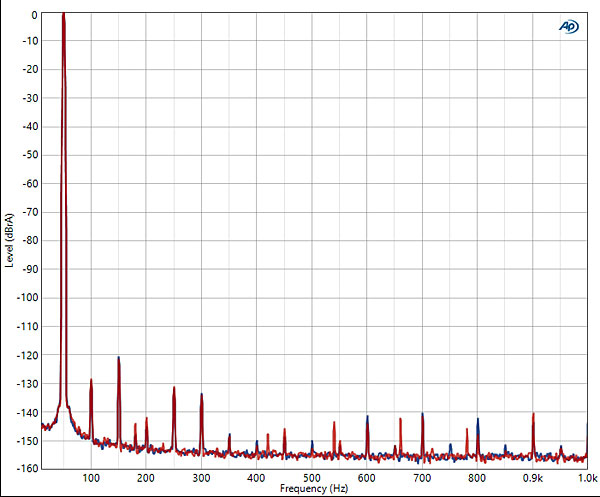Click the "-70" Level axis tick label

click(x=31, y=212)
